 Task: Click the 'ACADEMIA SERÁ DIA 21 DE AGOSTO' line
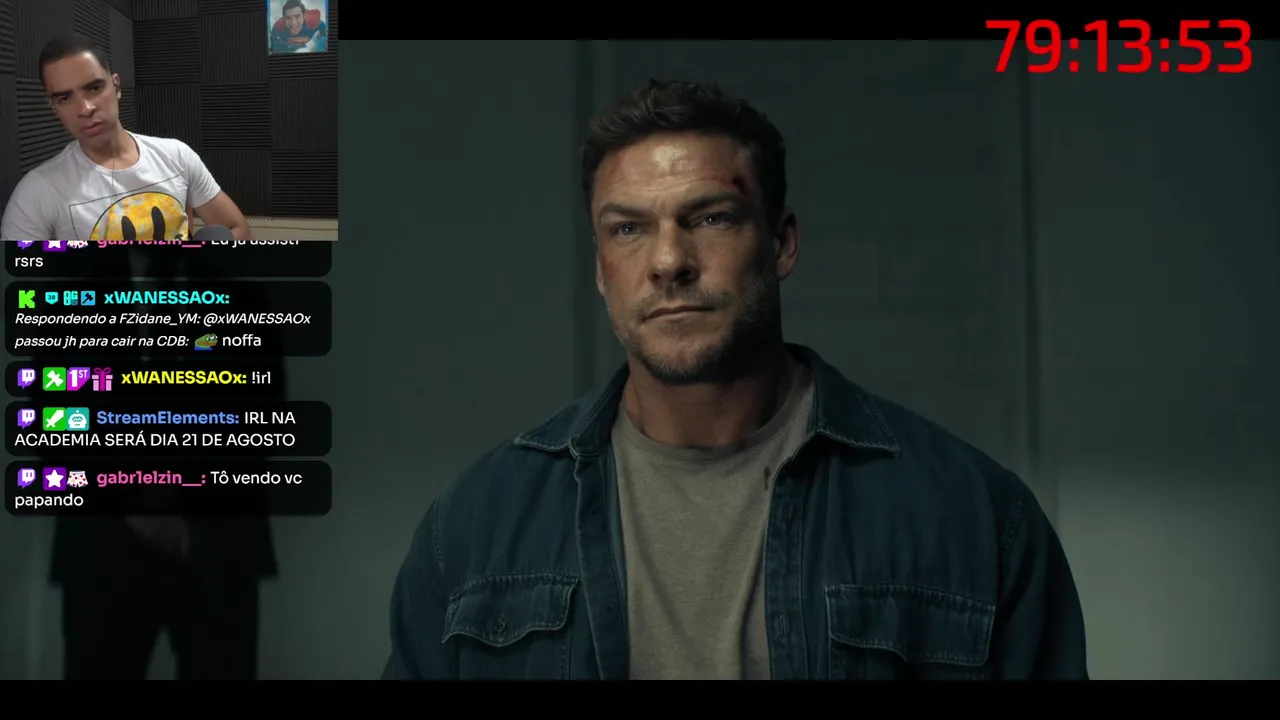pyautogui.click(x=155, y=440)
